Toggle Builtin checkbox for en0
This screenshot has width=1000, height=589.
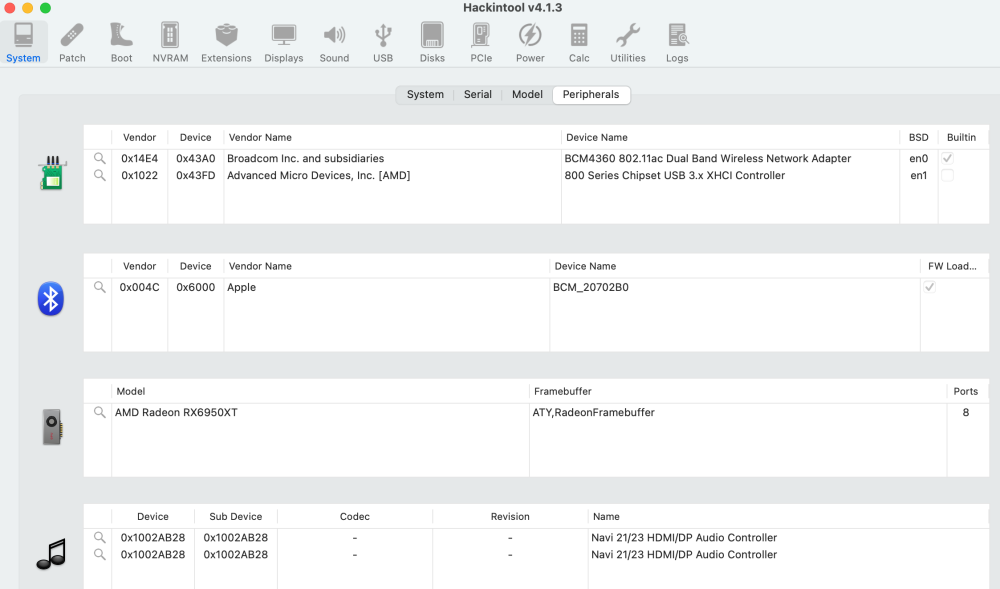947,158
